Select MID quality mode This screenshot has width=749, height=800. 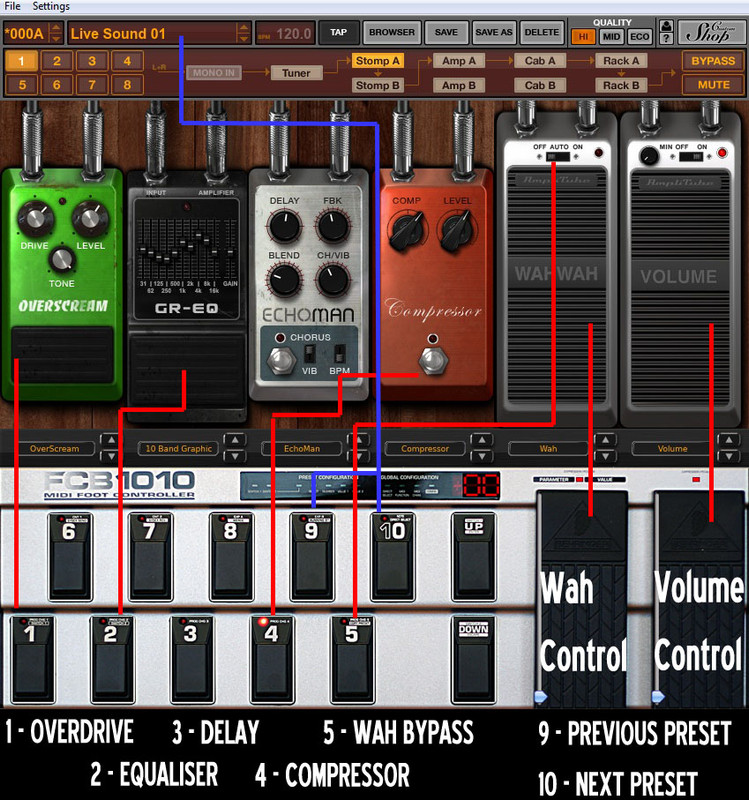coord(611,37)
